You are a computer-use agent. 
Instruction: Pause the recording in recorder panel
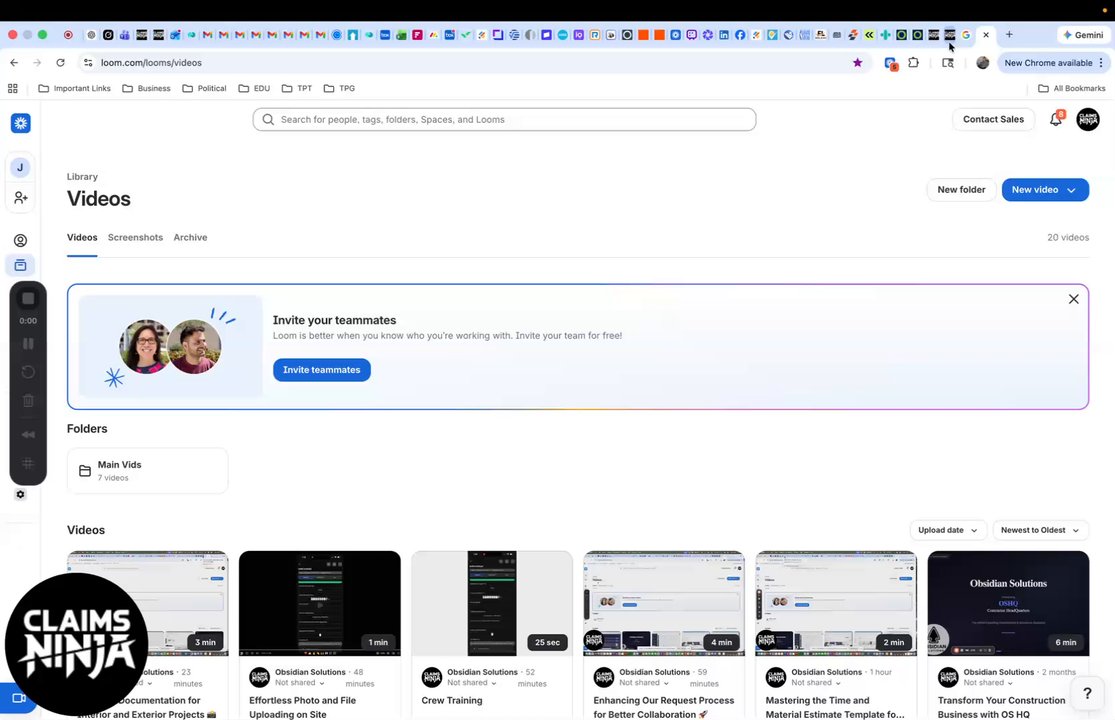[28, 344]
